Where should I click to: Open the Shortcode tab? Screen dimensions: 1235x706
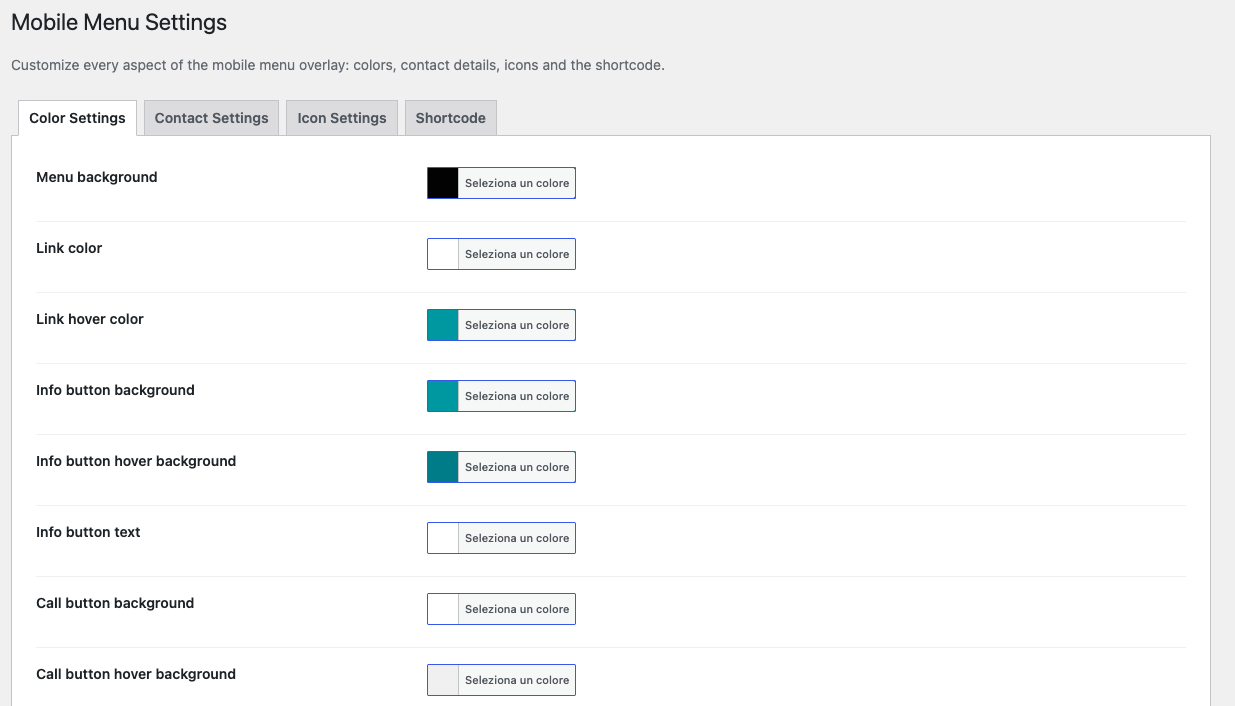tap(451, 118)
